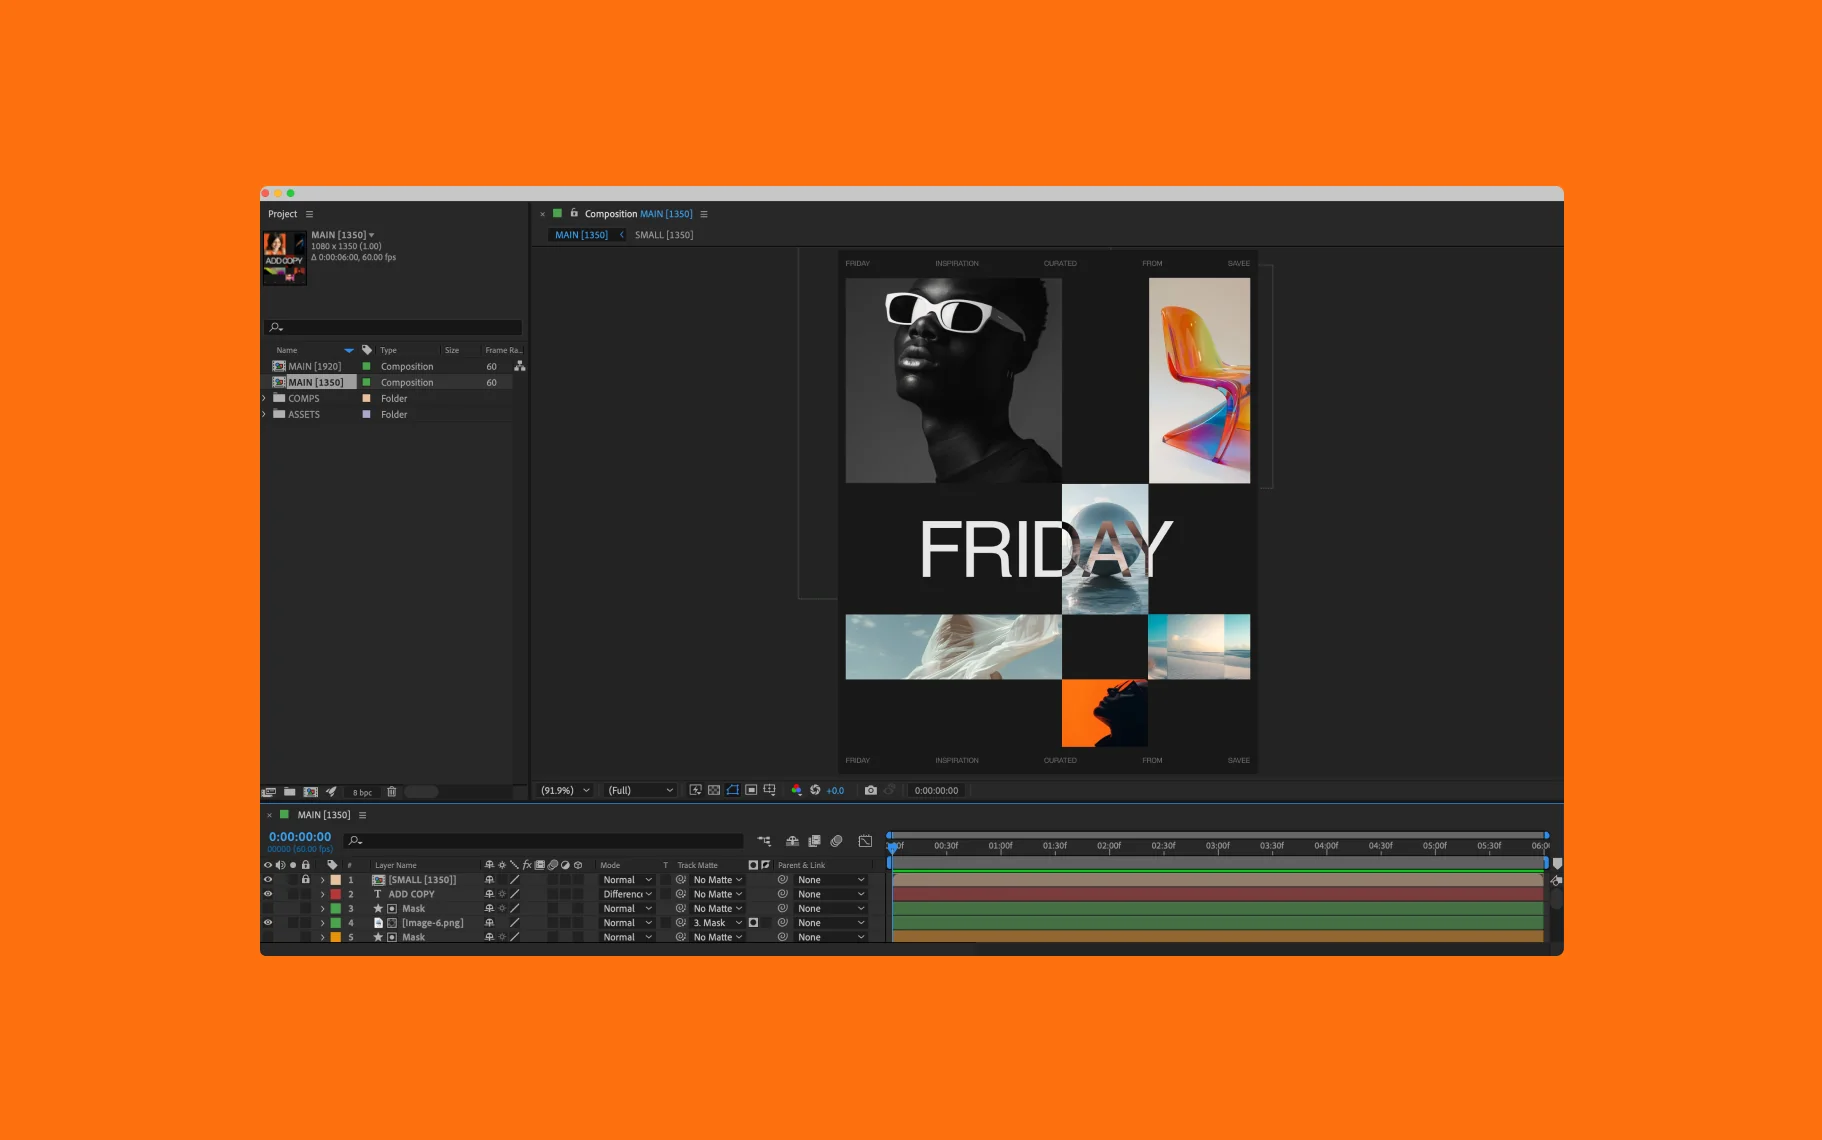Open the Project panel menu
This screenshot has height=1140, width=1822.
(x=309, y=214)
